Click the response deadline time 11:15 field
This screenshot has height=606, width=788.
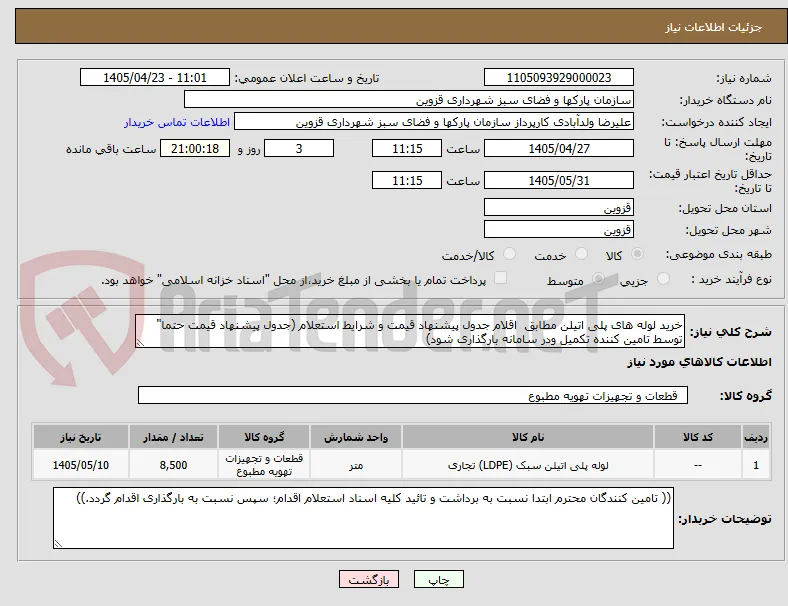pos(407,148)
